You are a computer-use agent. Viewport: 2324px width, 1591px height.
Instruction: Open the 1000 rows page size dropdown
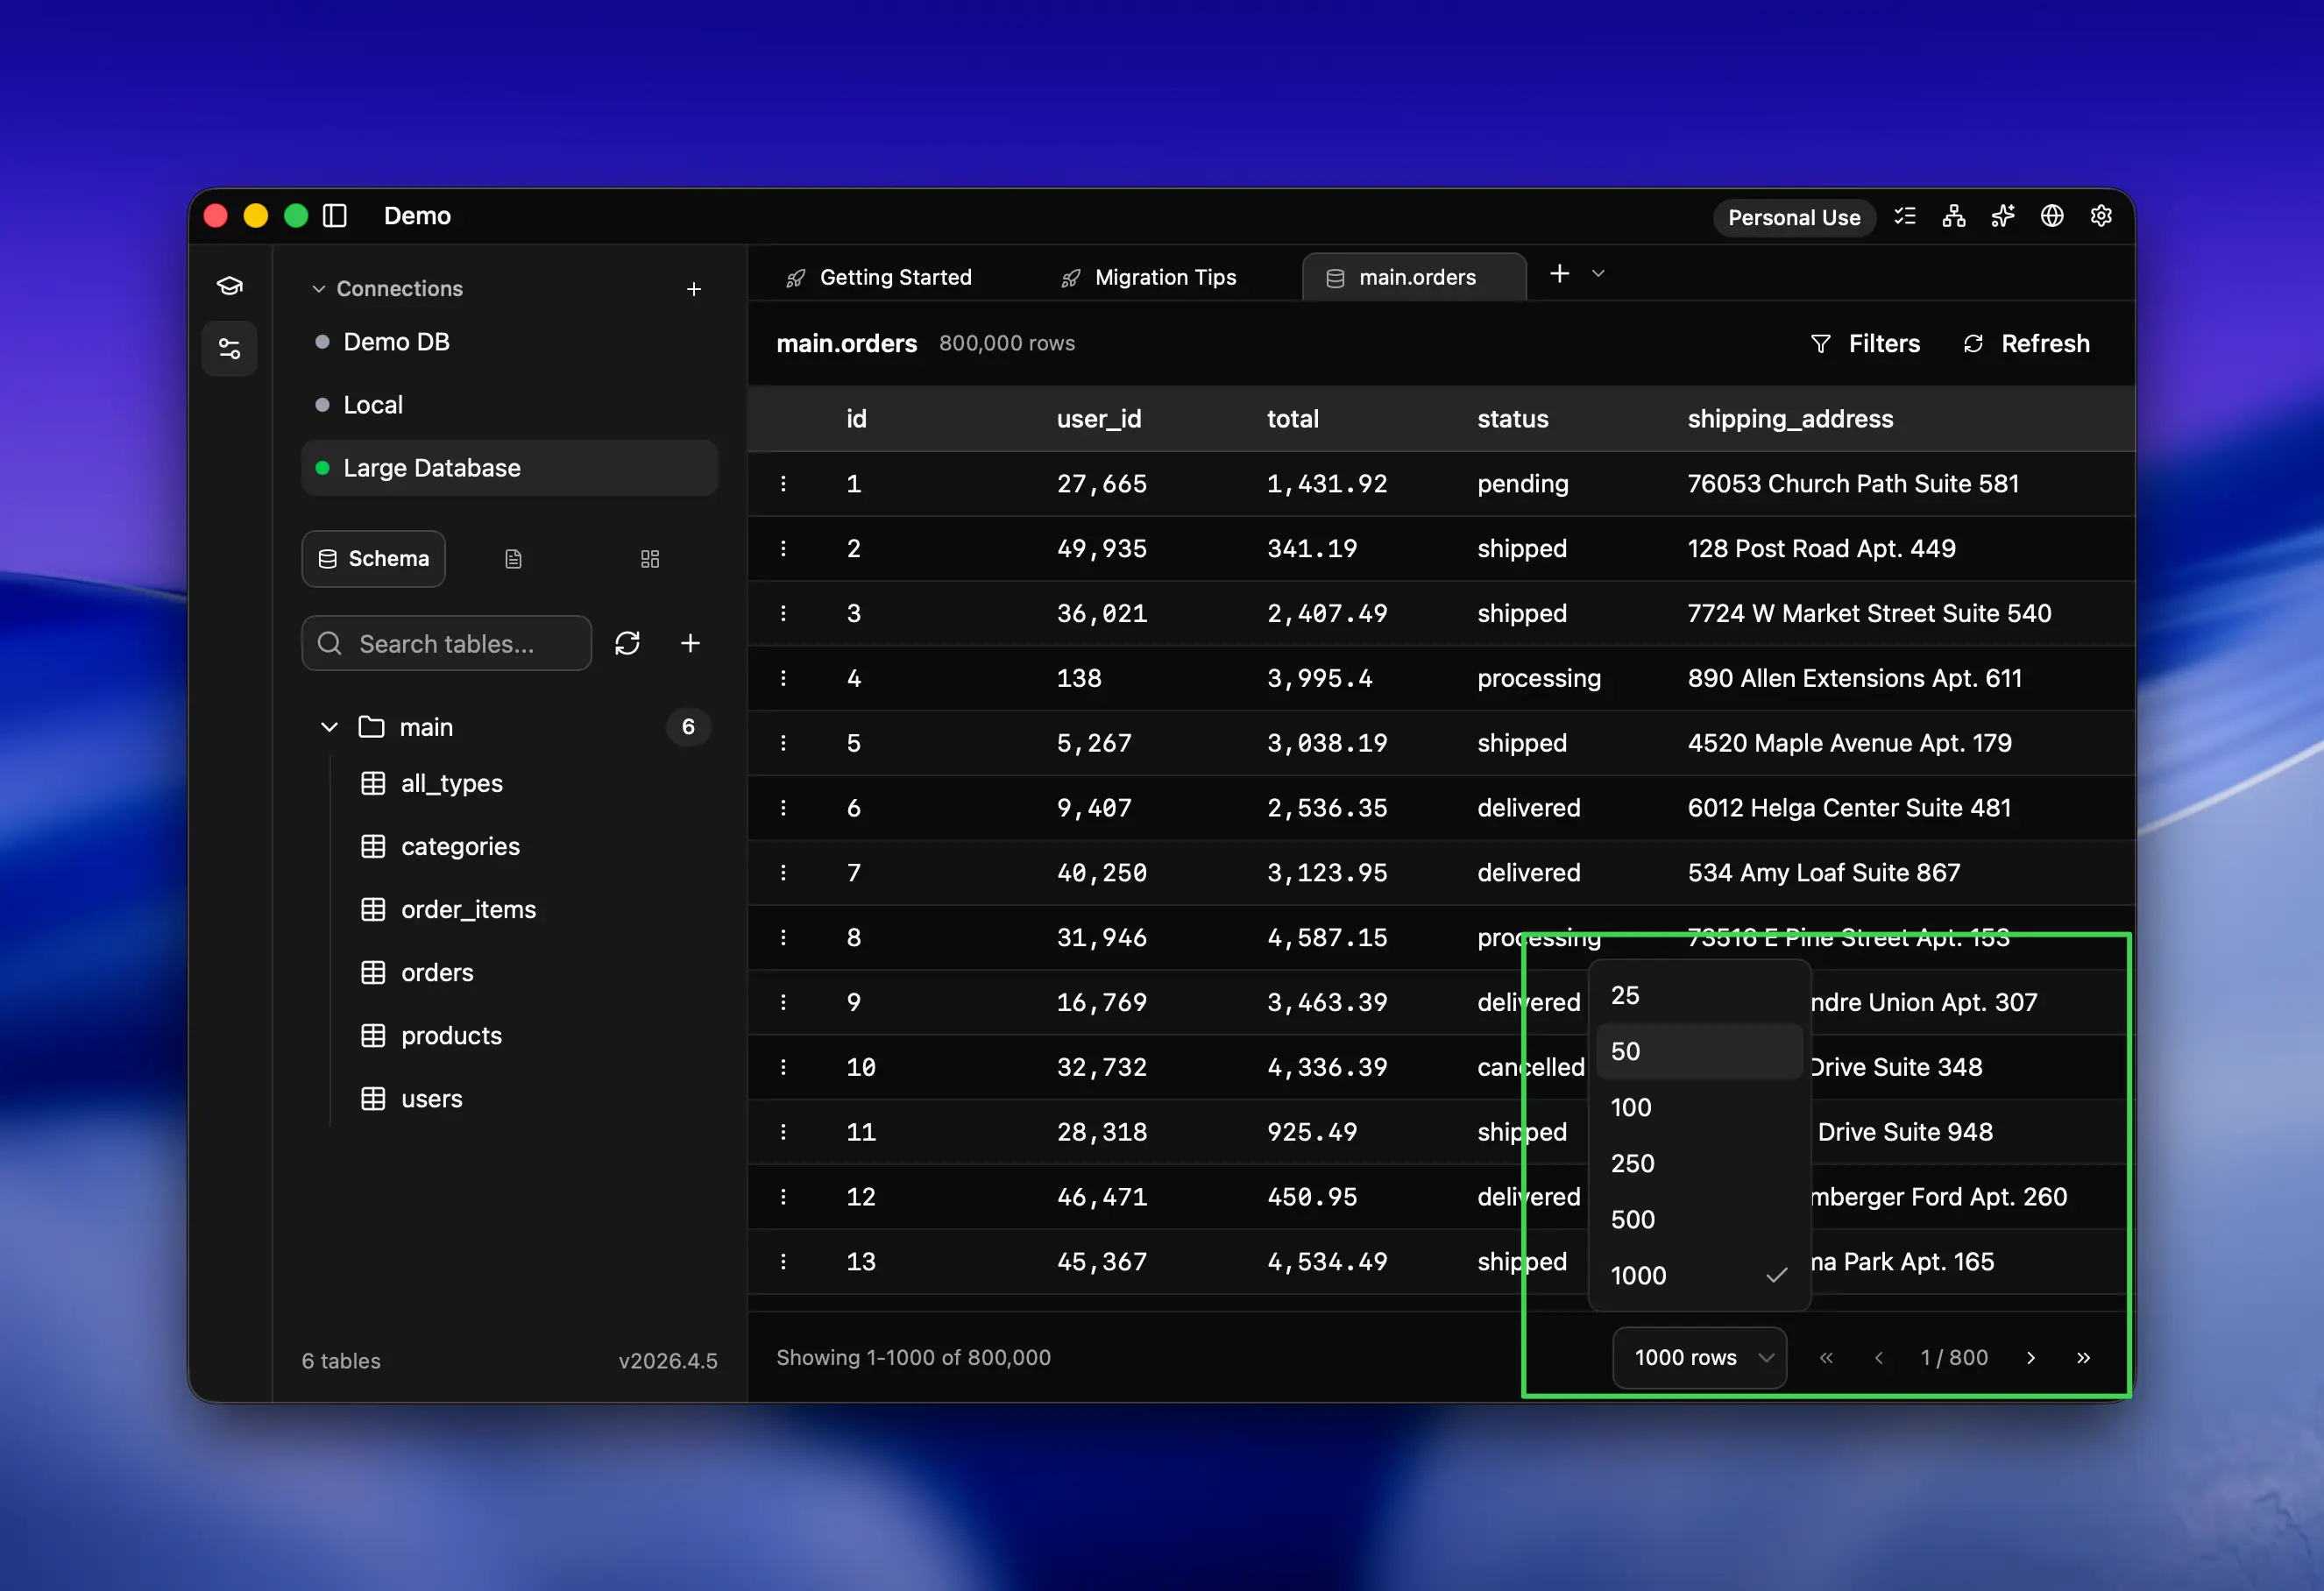[x=1698, y=1357]
